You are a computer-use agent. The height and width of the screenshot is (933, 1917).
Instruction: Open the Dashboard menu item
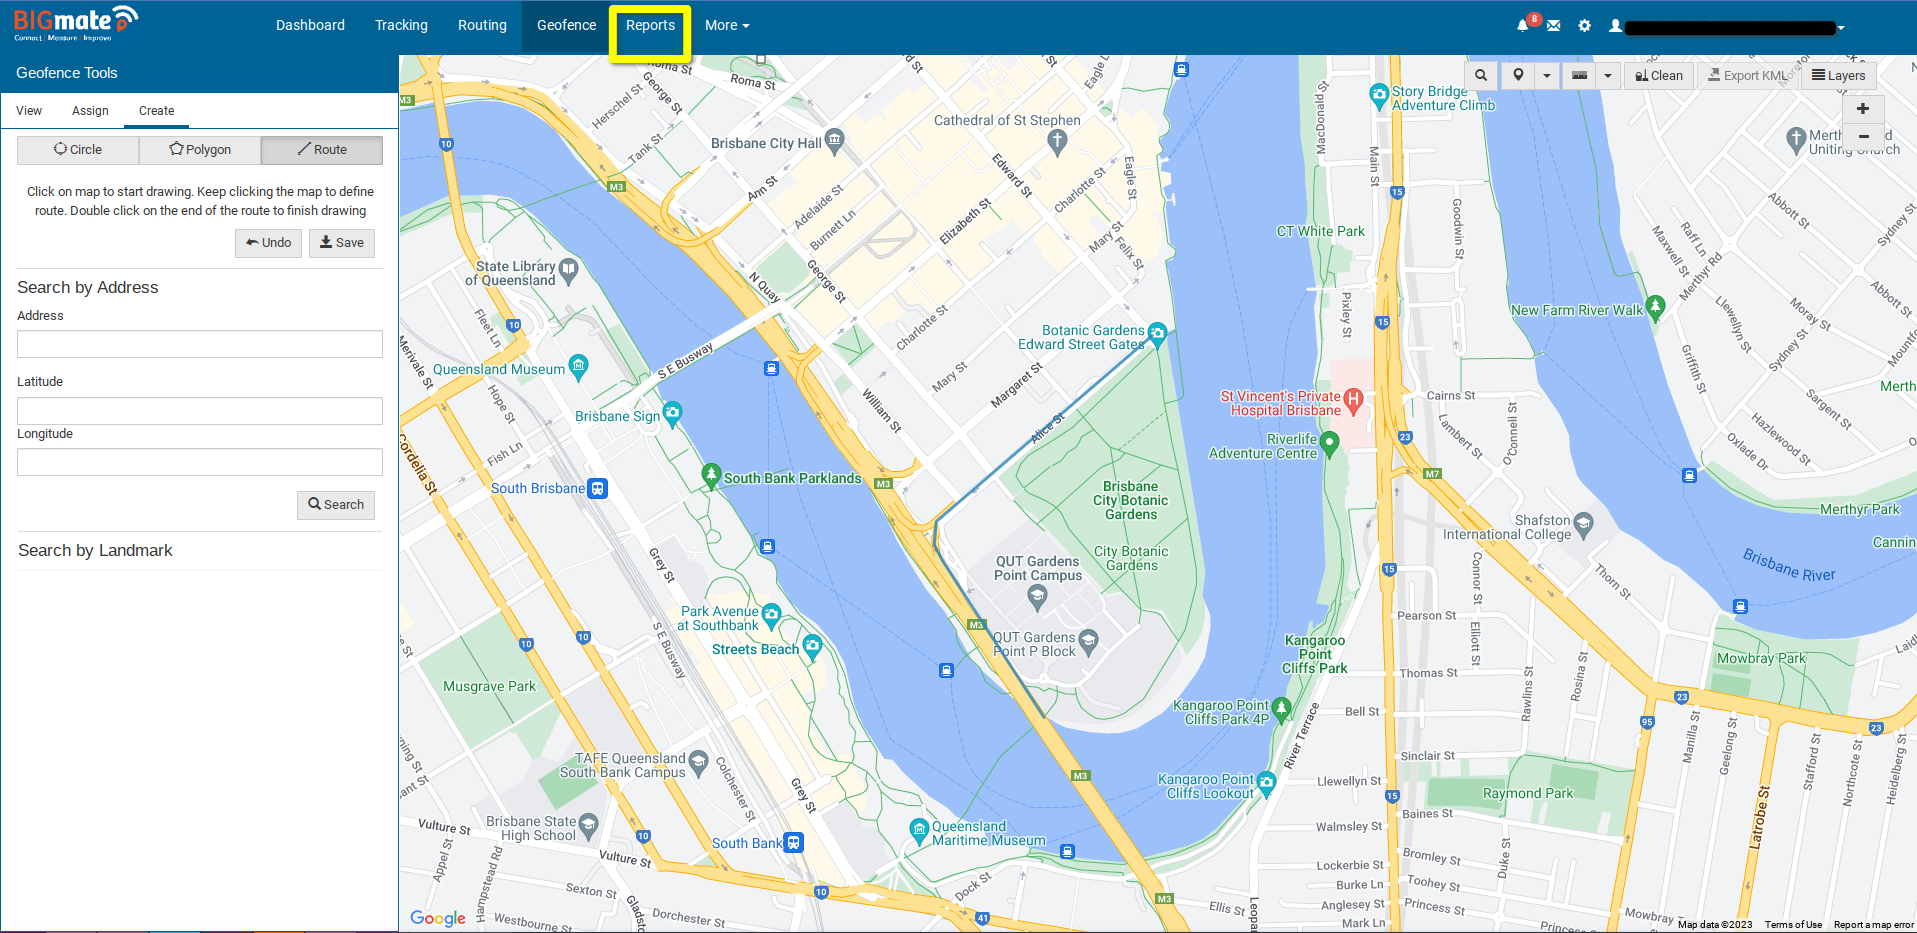(x=310, y=26)
